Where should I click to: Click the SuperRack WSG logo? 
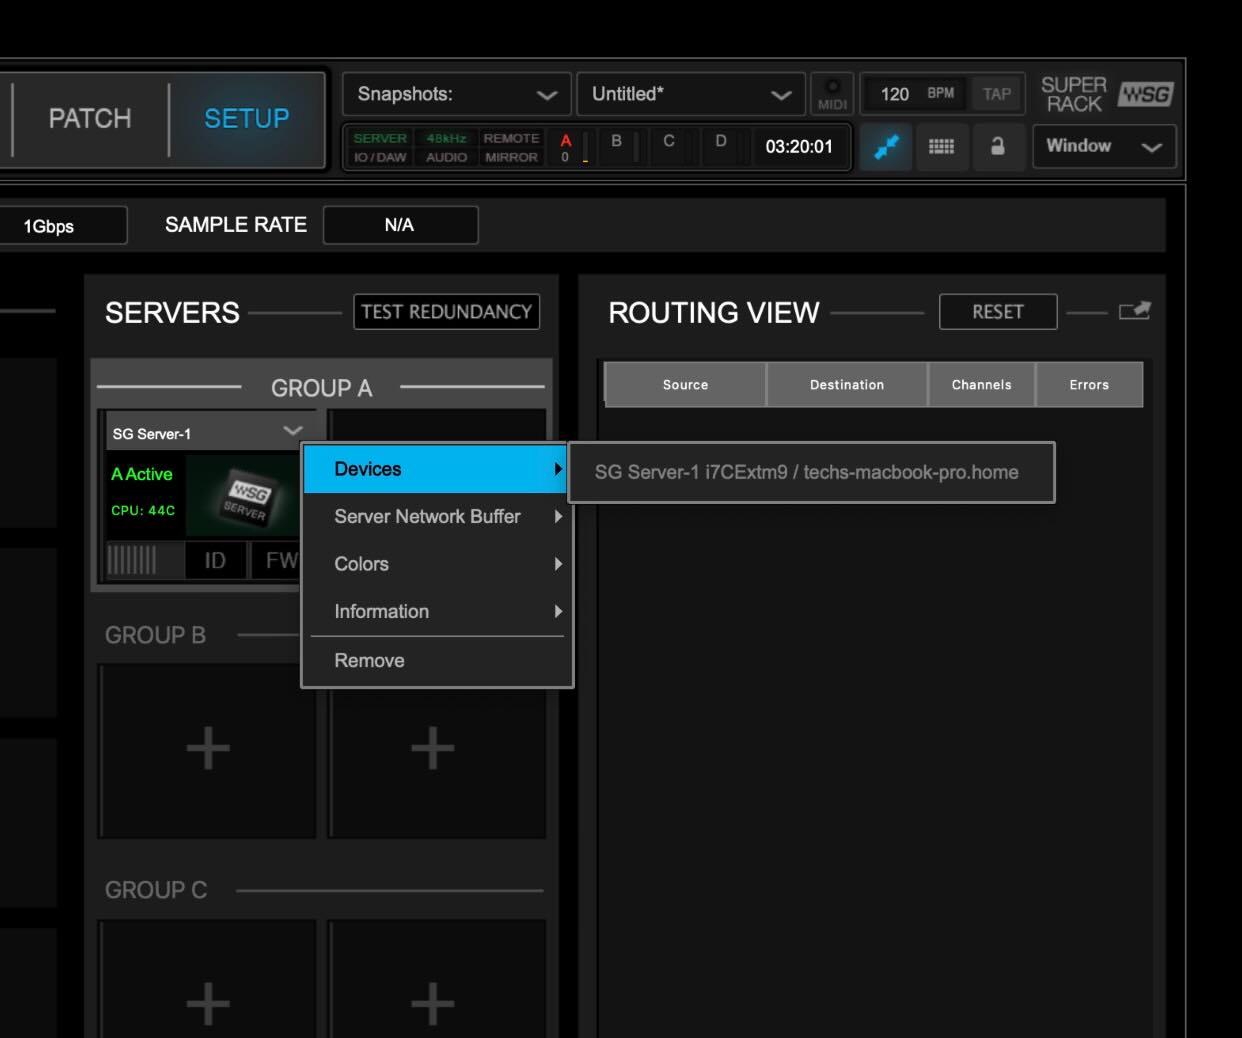click(1106, 94)
